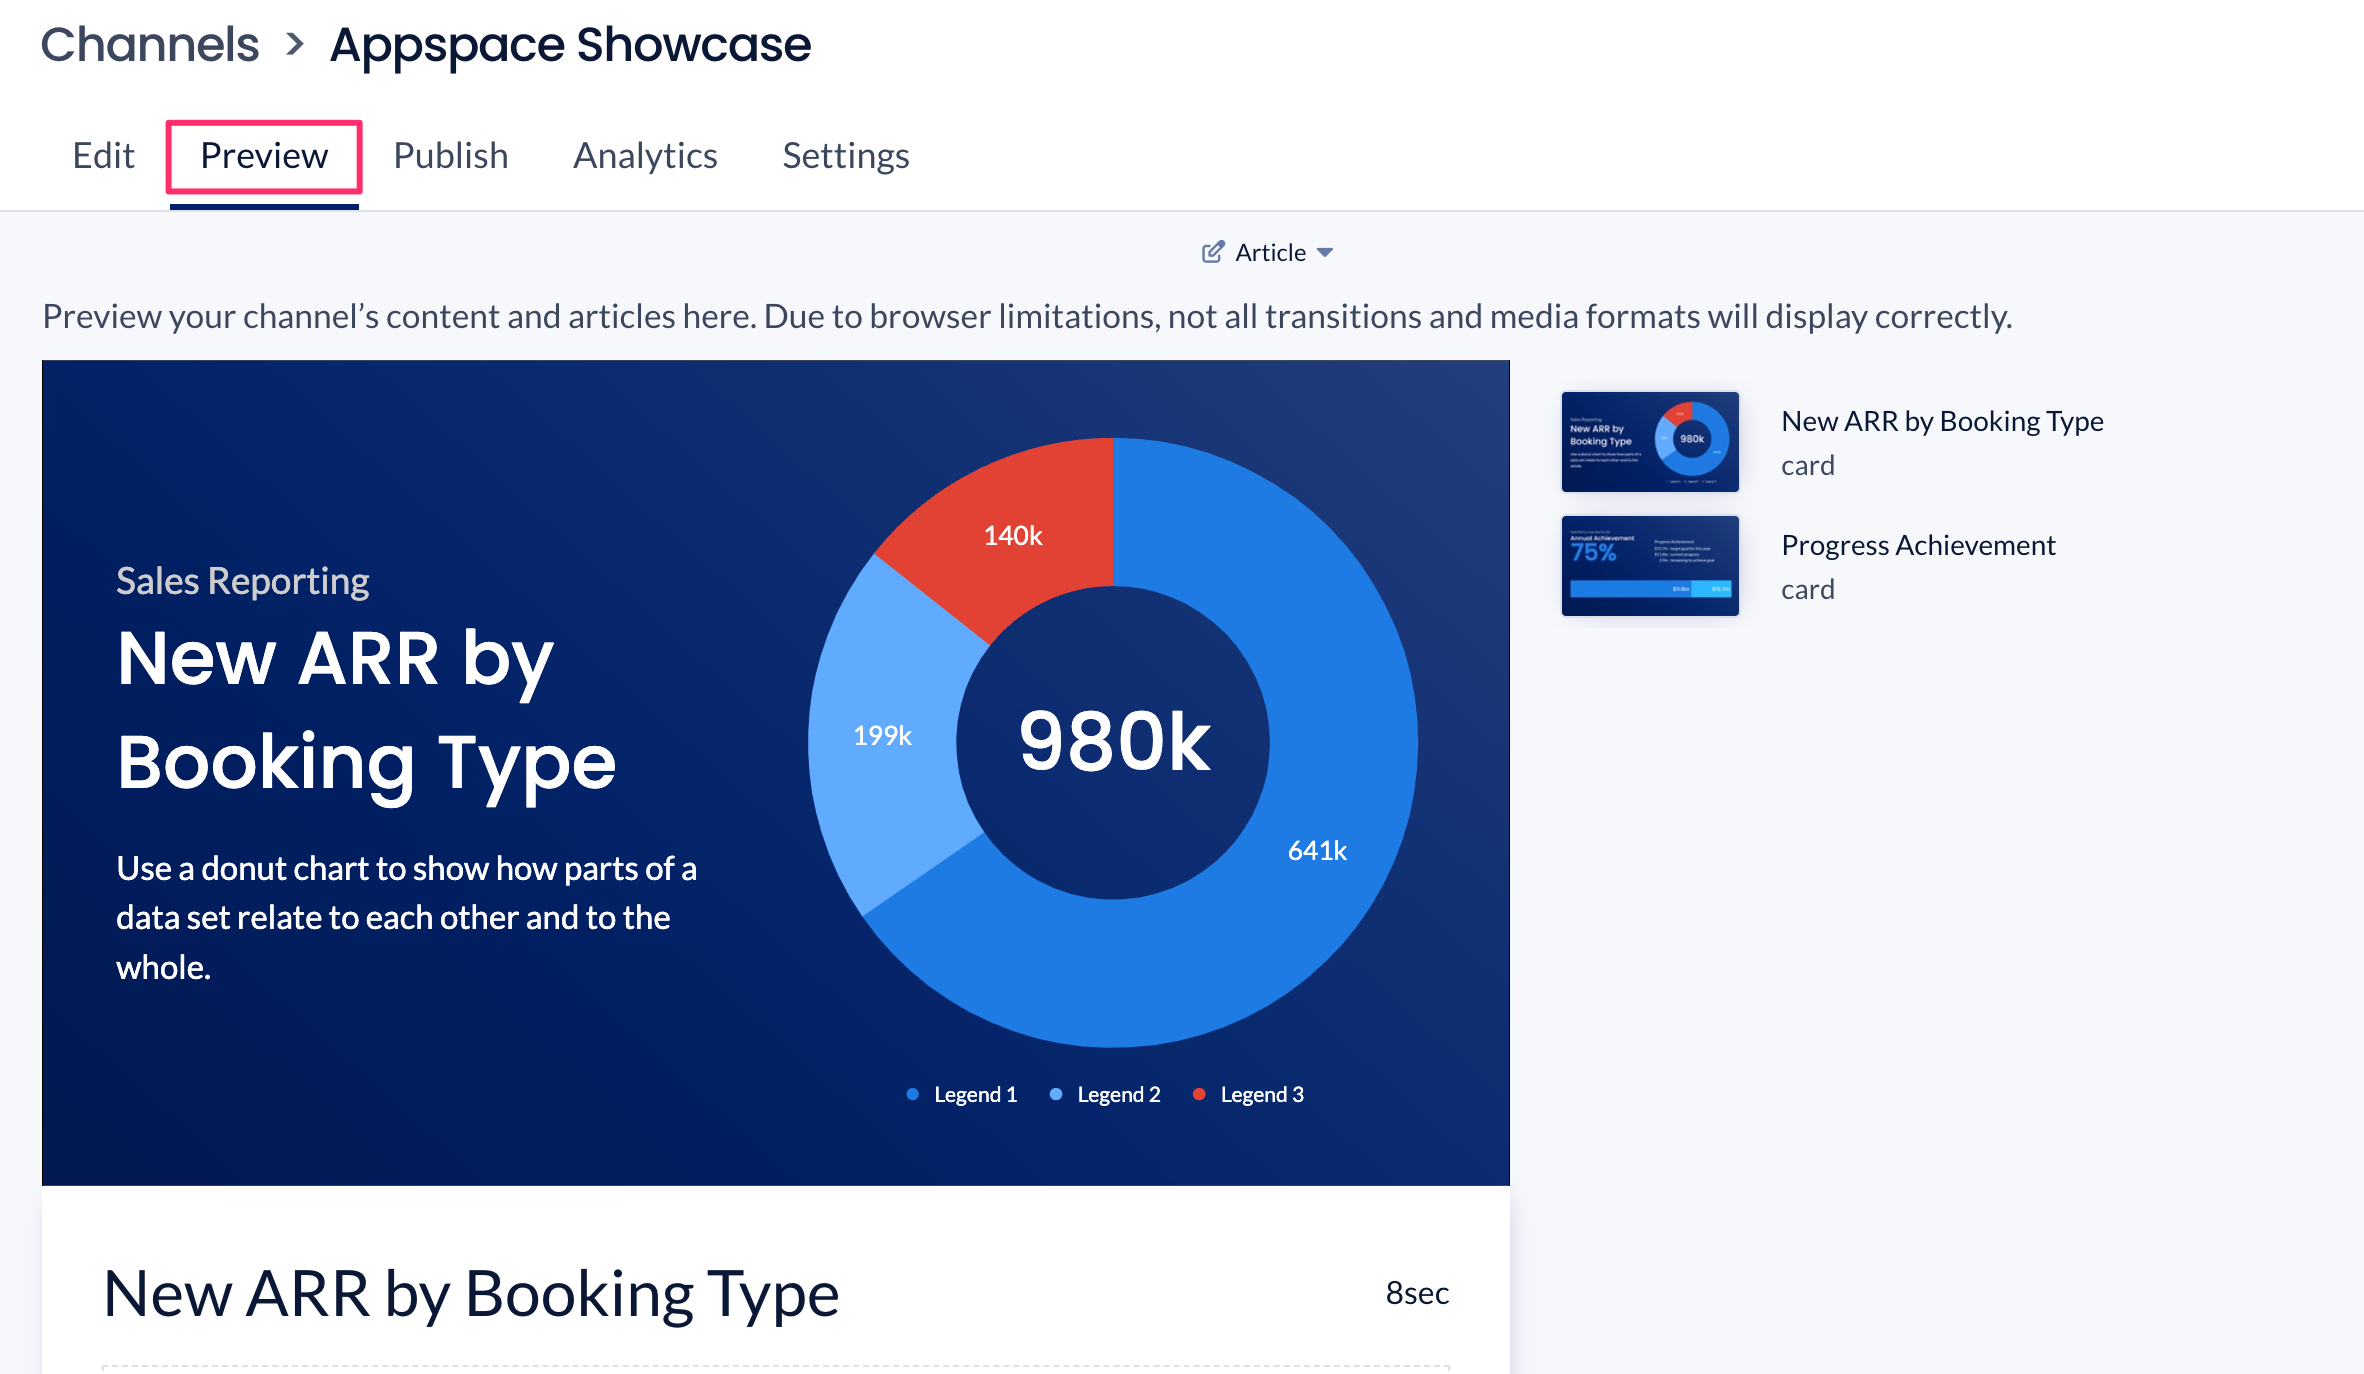Image resolution: width=2364 pixels, height=1374 pixels.
Task: Open the New ARR by Booking Type thumbnail
Action: [x=1650, y=441]
